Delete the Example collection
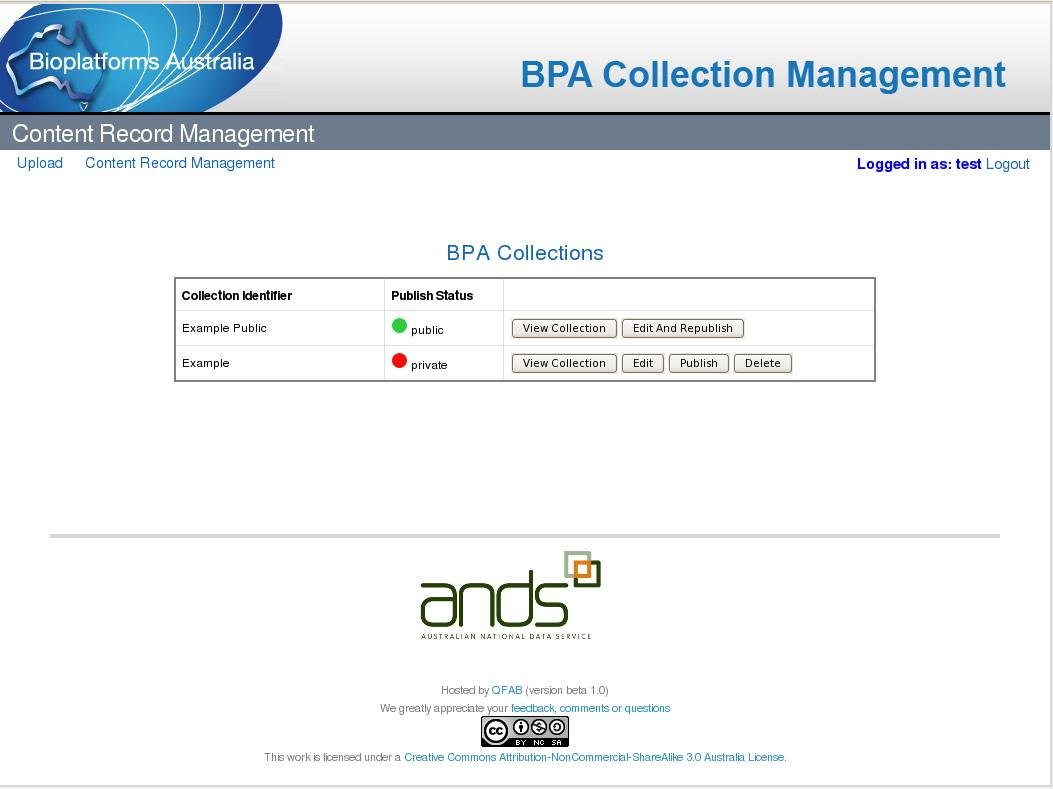This screenshot has width=1053, height=789. pyautogui.click(x=762, y=362)
